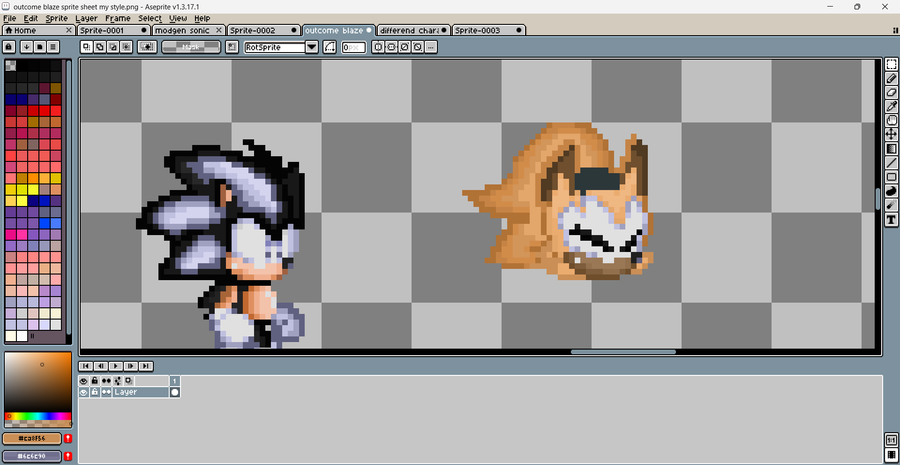
Task: Click the rainbow hue slider bar
Action: pyautogui.click(x=38, y=416)
